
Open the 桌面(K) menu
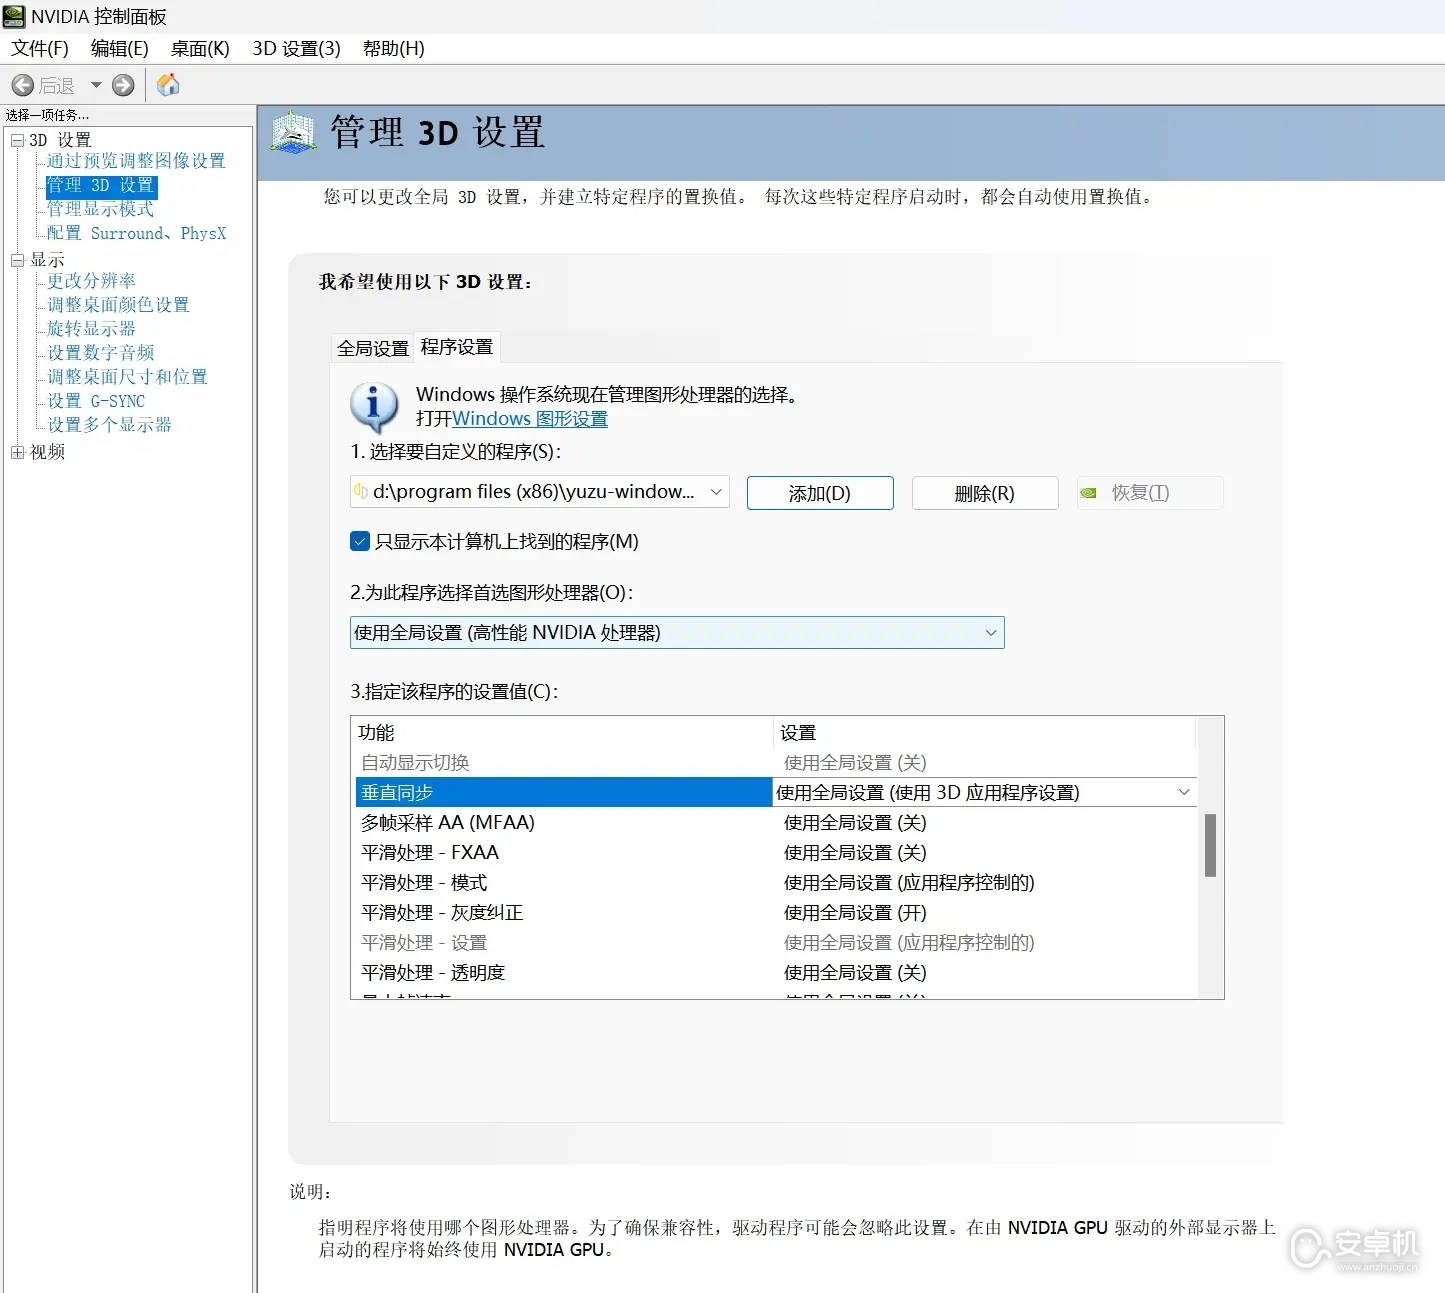coord(200,48)
